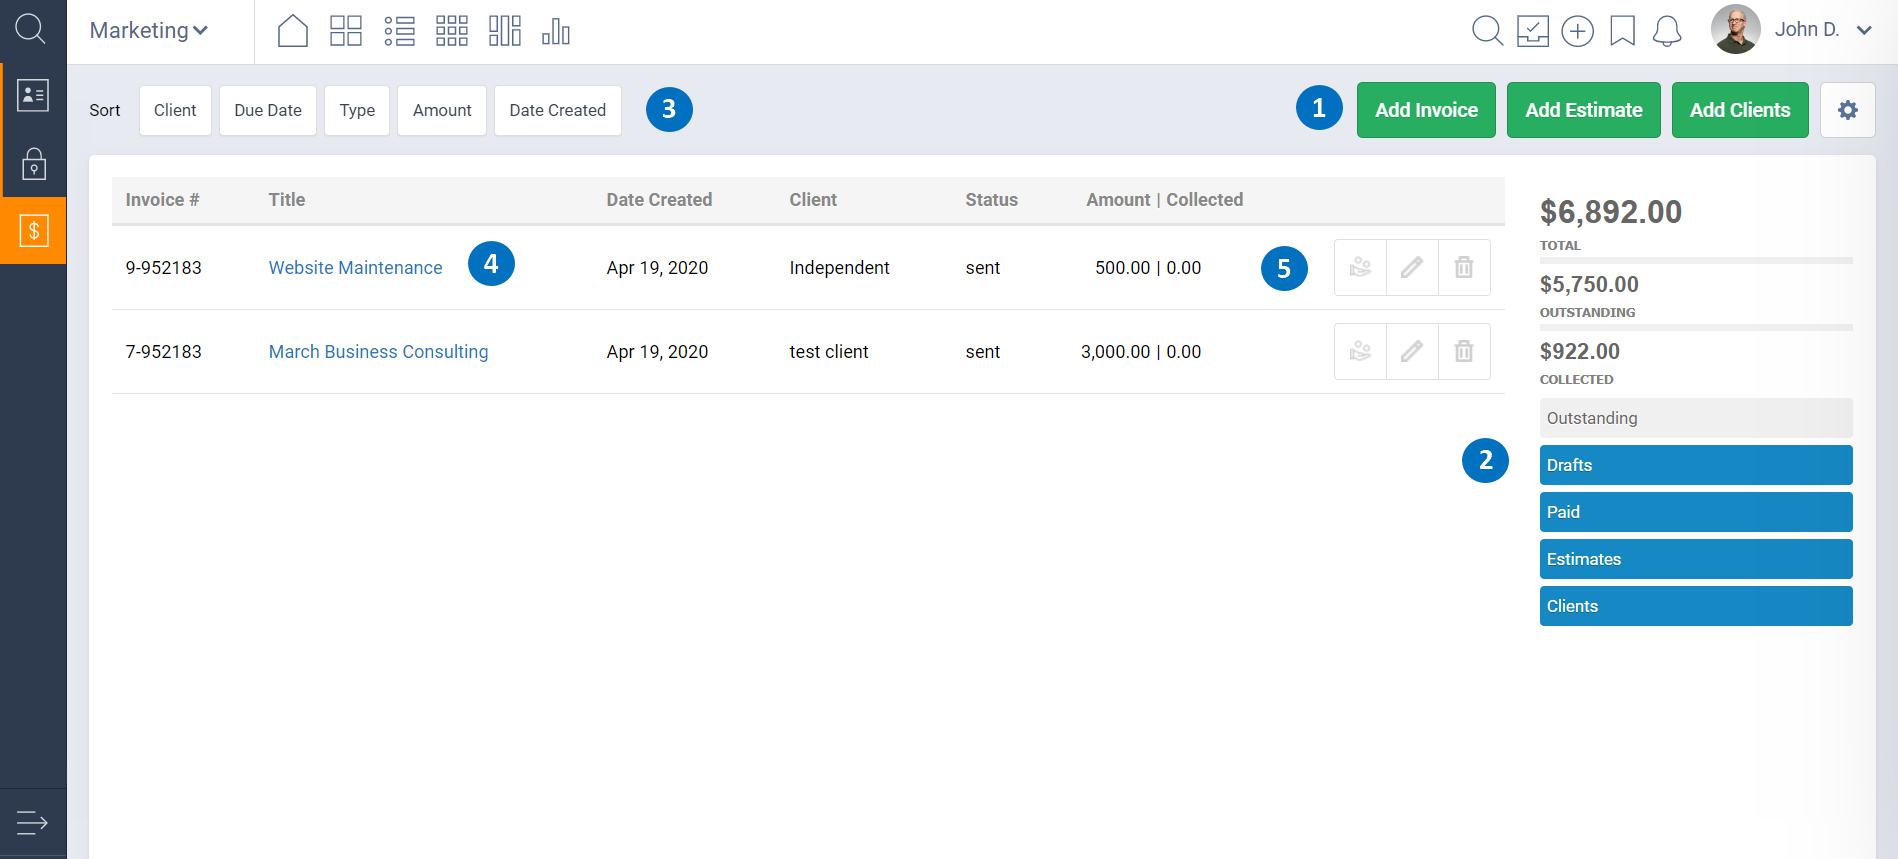The height and width of the screenshot is (859, 1898).
Task: Sort invoices by Due Date
Action: 267,110
